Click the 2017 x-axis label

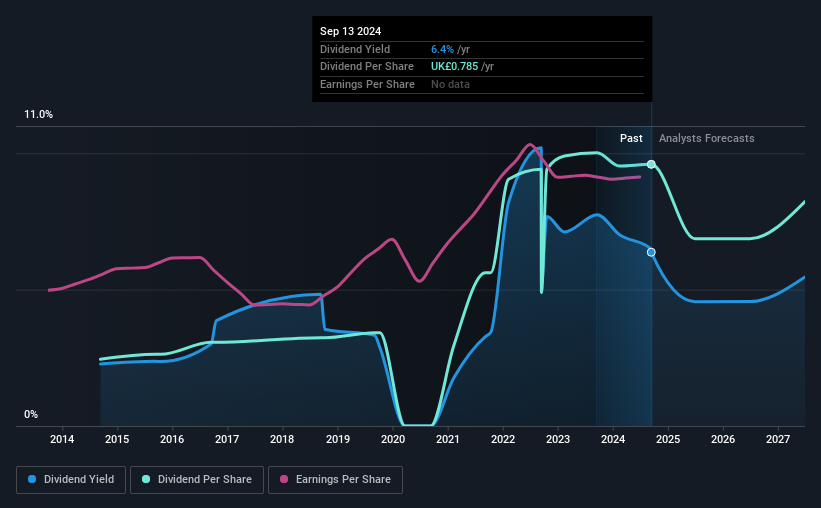point(227,439)
